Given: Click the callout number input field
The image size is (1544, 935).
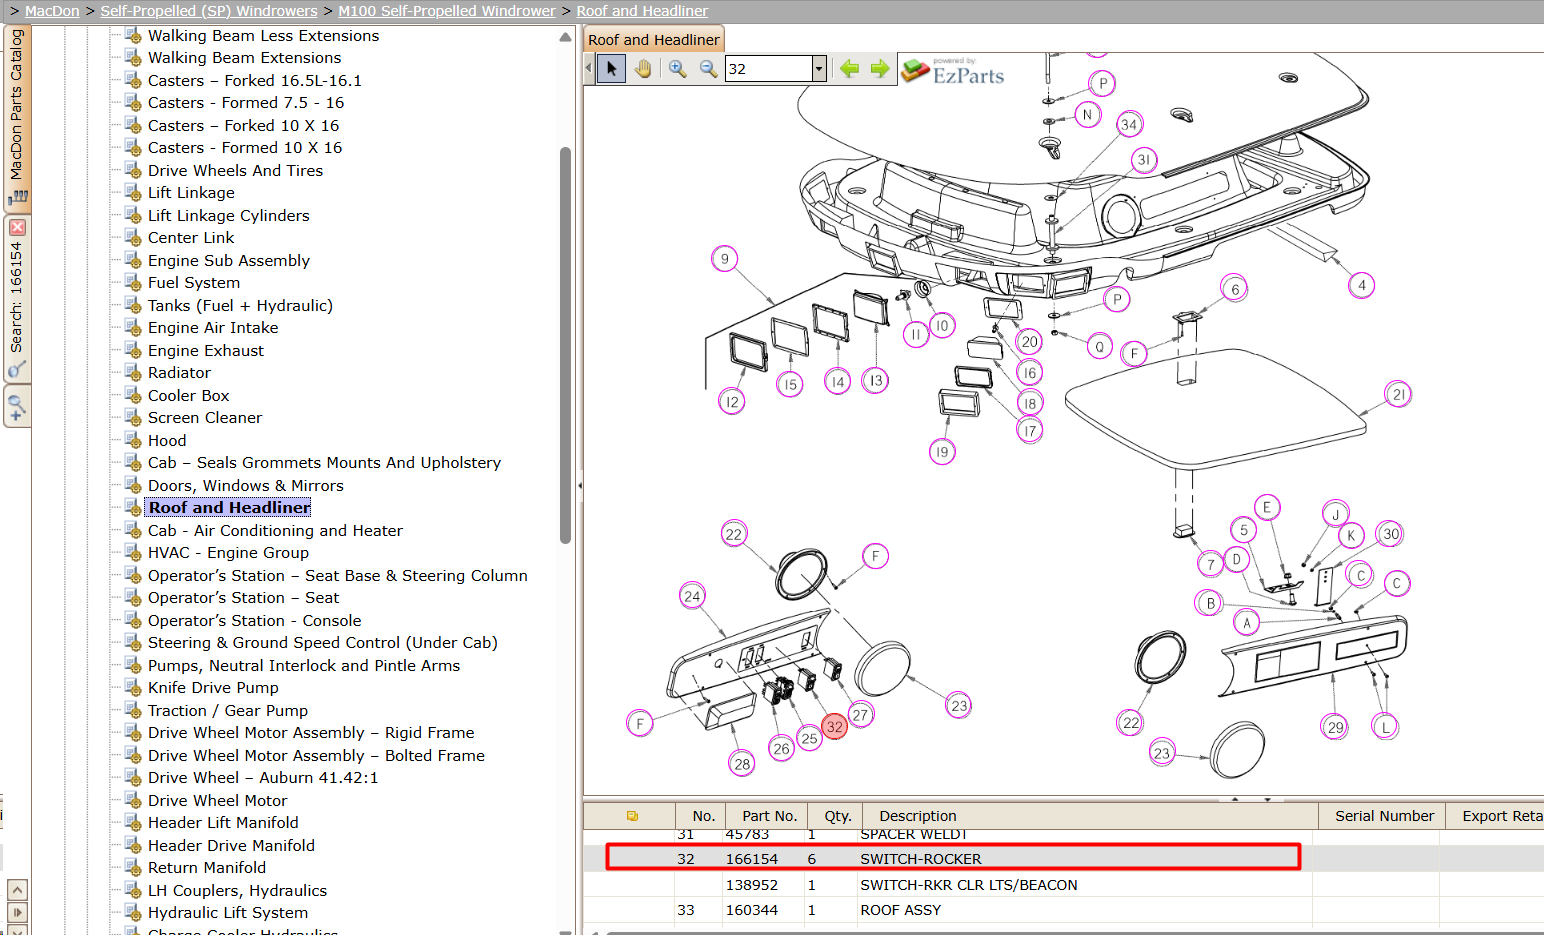Looking at the screenshot, I should [769, 69].
